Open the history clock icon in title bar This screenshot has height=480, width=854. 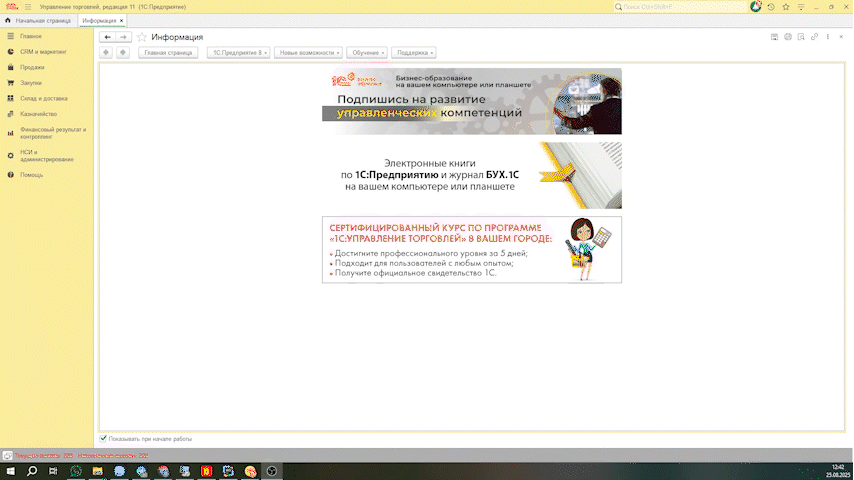771,7
